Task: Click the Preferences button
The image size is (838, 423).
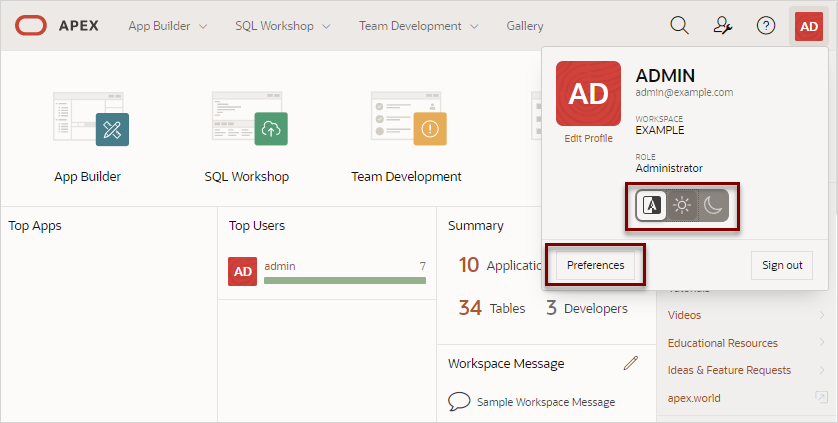Action: click(595, 265)
